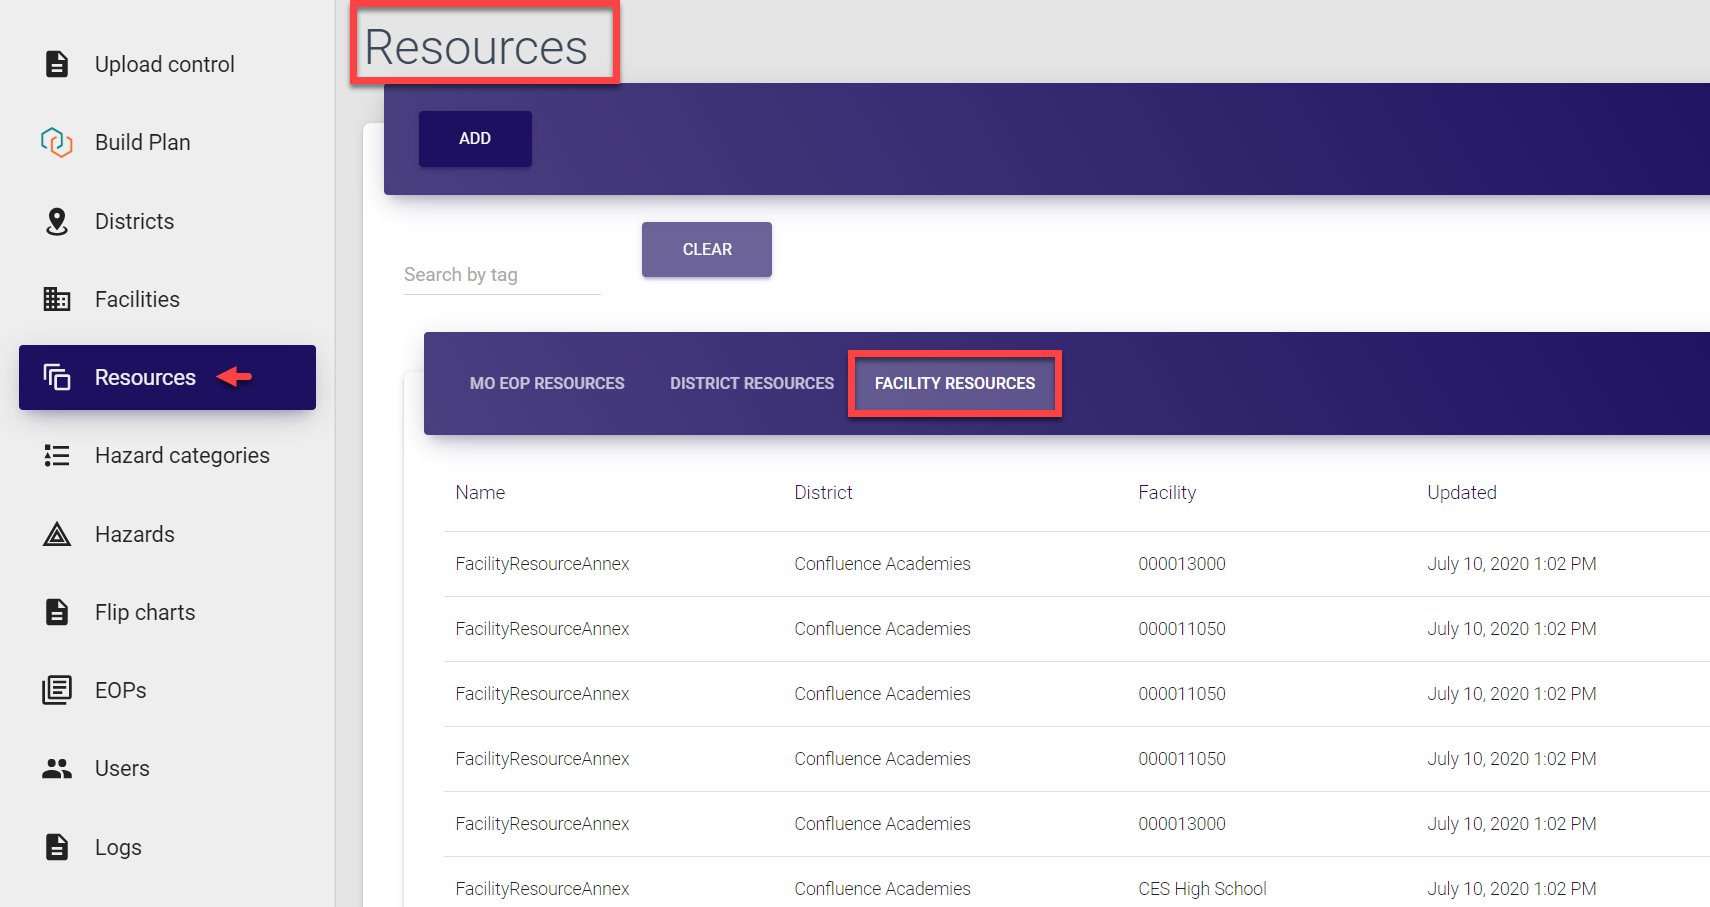Click the Users people icon
This screenshot has width=1710, height=907.
tap(57, 768)
